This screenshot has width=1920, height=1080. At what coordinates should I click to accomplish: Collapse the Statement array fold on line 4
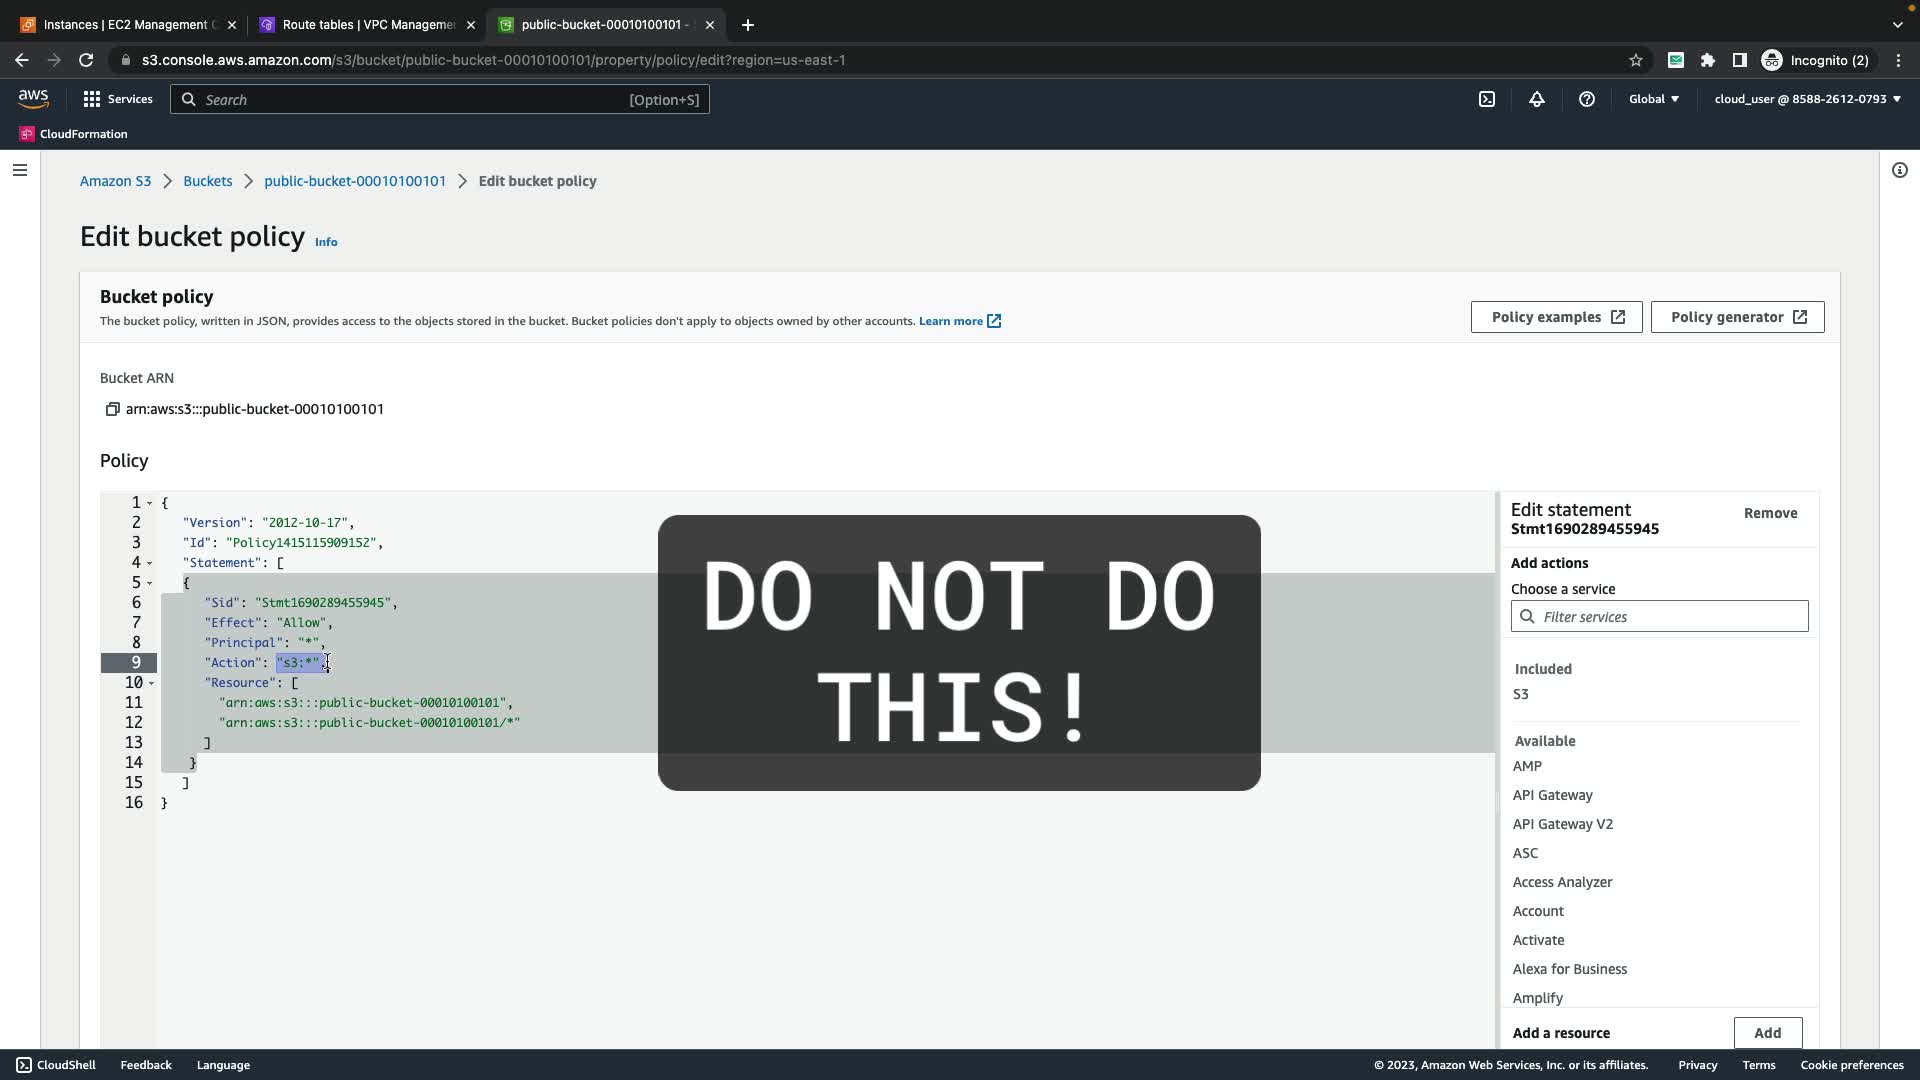(150, 563)
